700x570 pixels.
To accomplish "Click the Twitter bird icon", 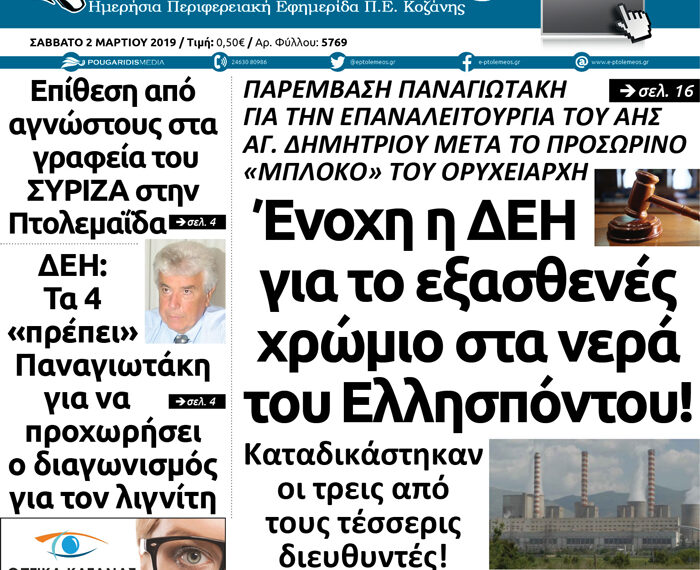I will click(338, 62).
